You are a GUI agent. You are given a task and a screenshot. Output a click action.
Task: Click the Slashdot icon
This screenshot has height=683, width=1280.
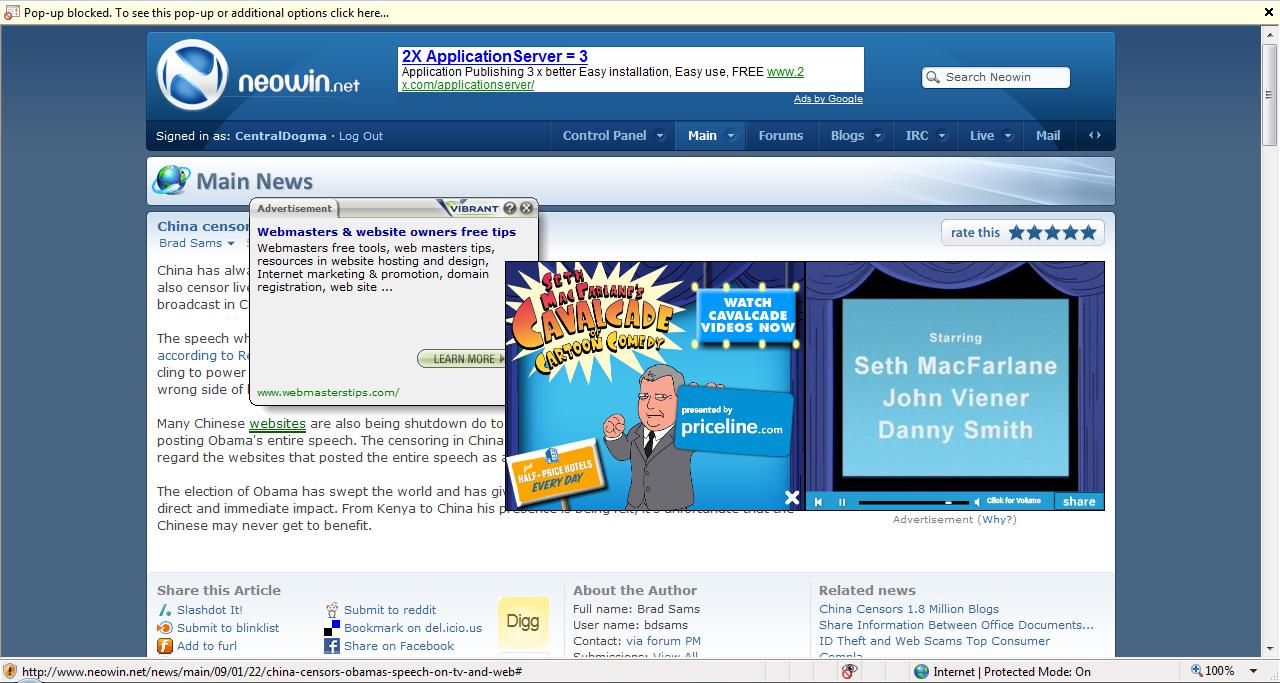166,610
